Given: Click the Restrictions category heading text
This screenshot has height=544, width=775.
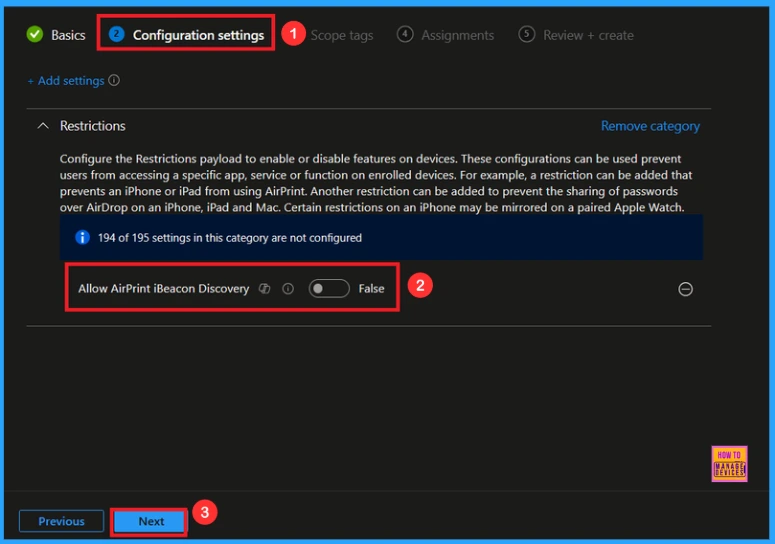Looking at the screenshot, I should [x=93, y=126].
